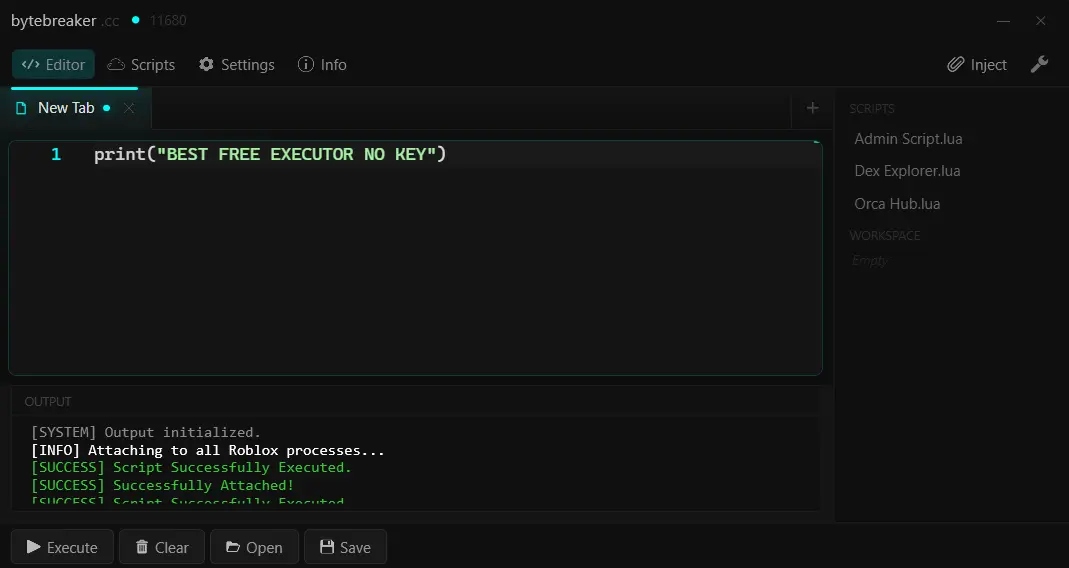This screenshot has width=1069, height=568.
Task: Close the New Tab editor tab
Action: [129, 108]
